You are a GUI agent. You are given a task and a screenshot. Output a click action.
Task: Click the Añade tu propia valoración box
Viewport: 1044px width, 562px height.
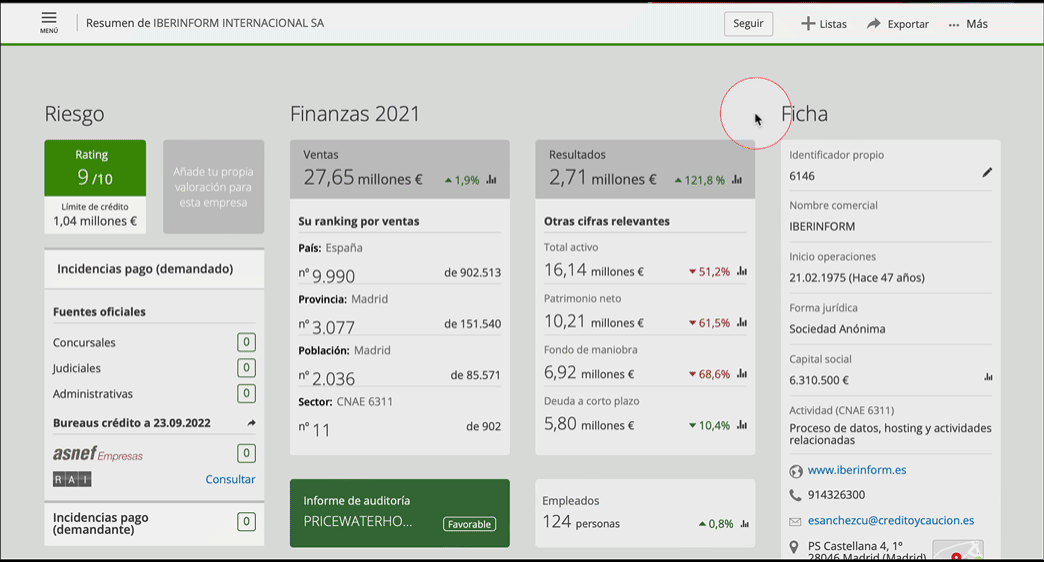pyautogui.click(x=214, y=186)
